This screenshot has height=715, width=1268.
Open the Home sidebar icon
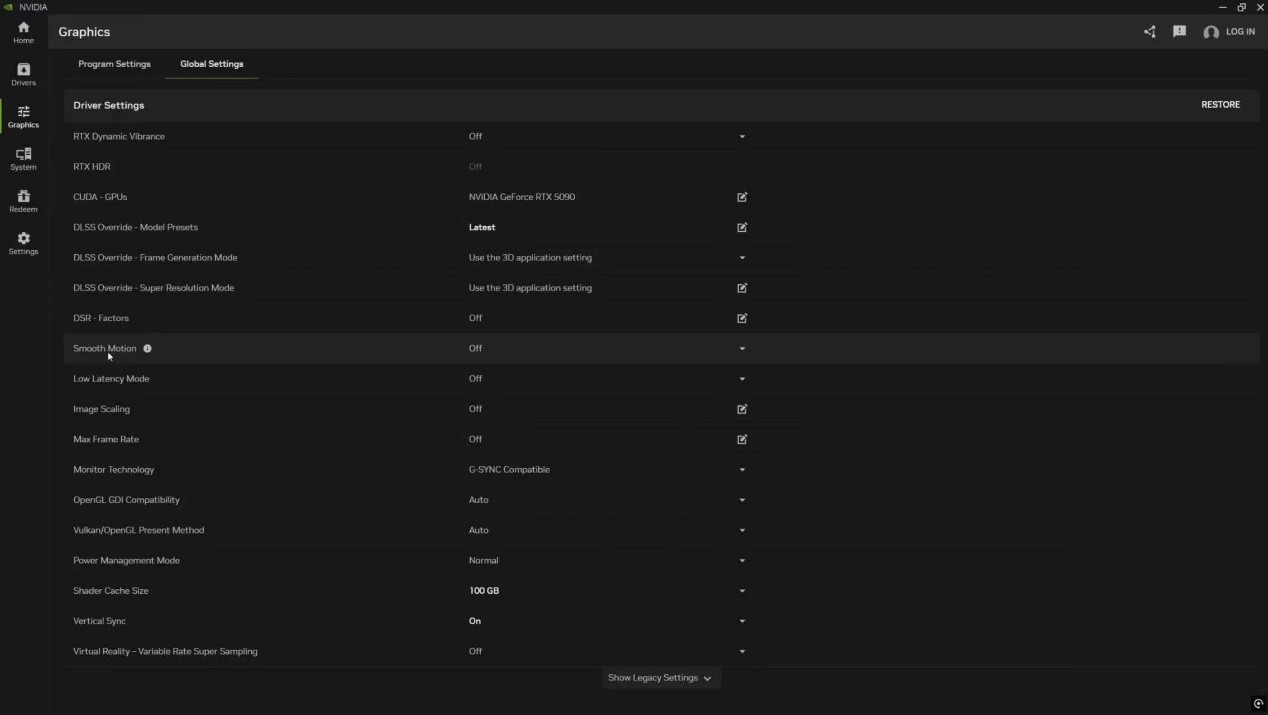tap(23, 32)
